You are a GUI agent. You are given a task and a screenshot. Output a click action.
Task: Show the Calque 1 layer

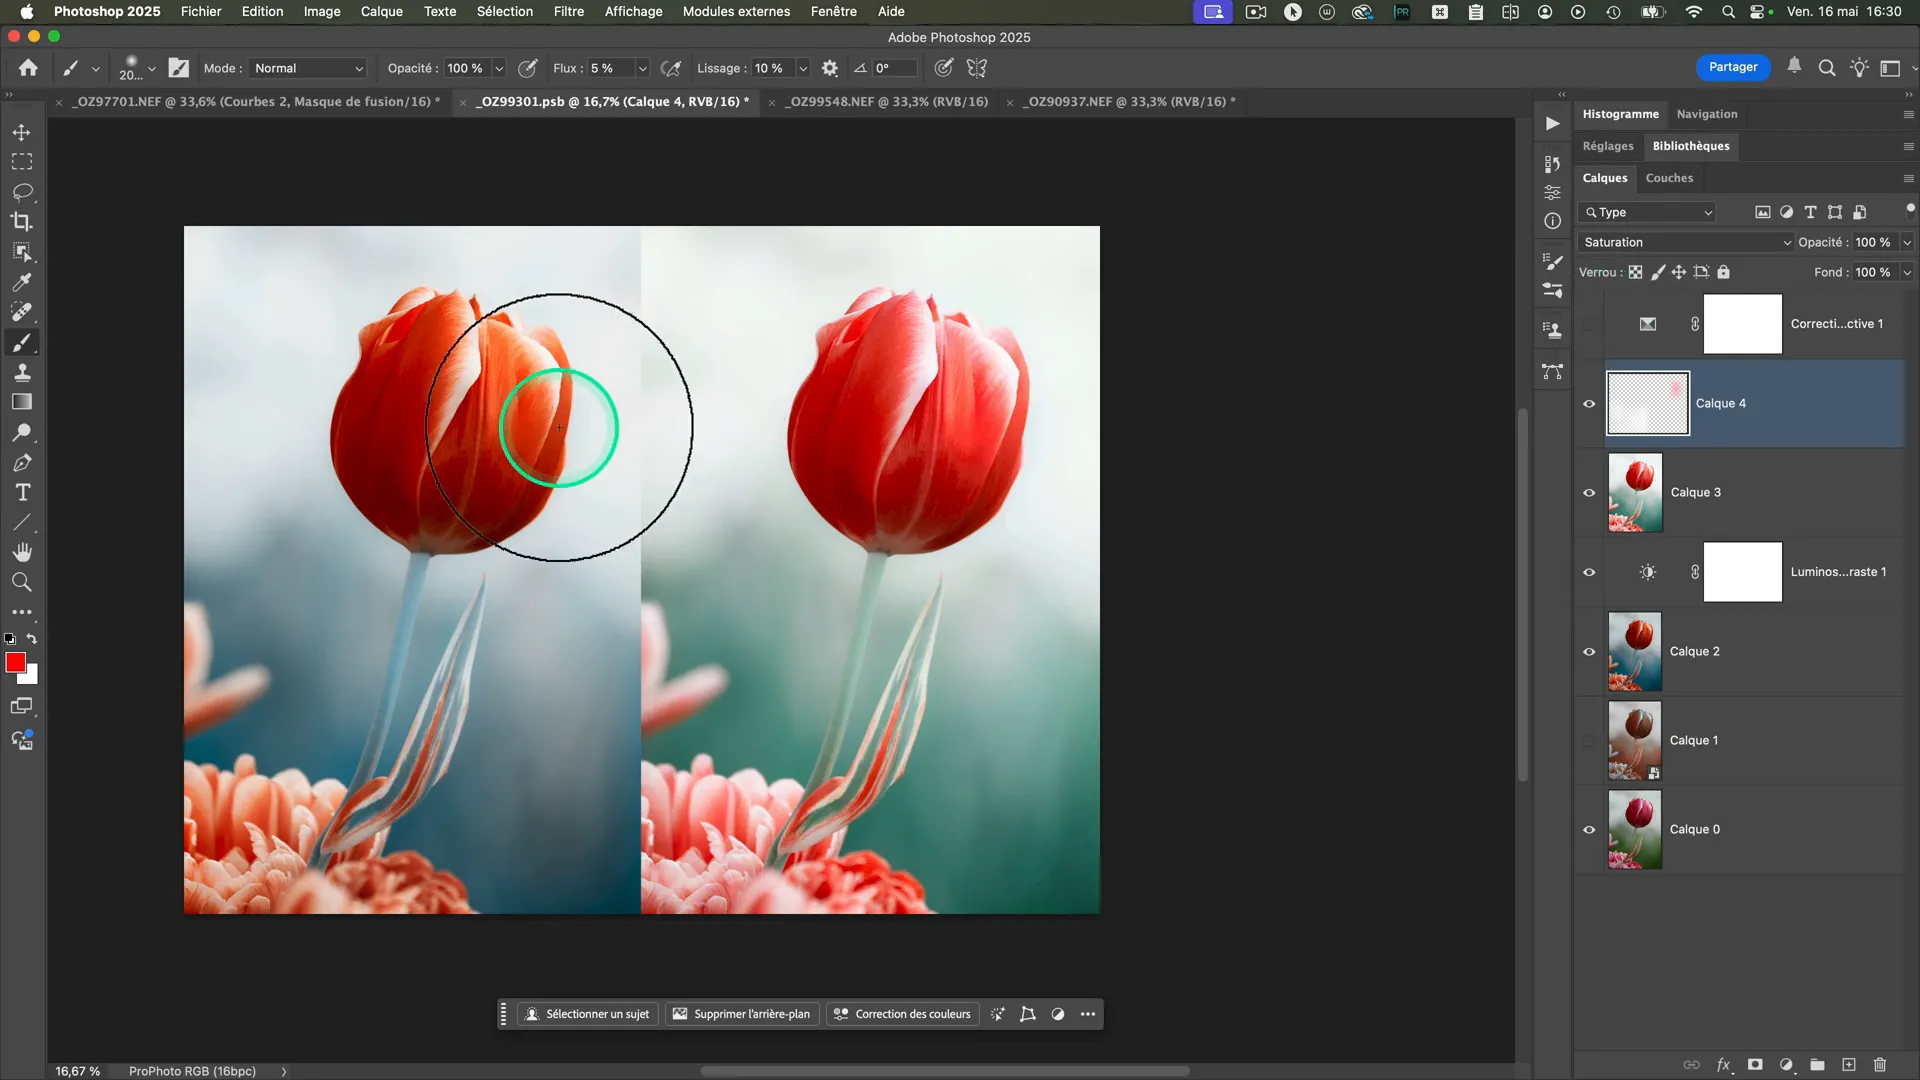tap(1589, 741)
